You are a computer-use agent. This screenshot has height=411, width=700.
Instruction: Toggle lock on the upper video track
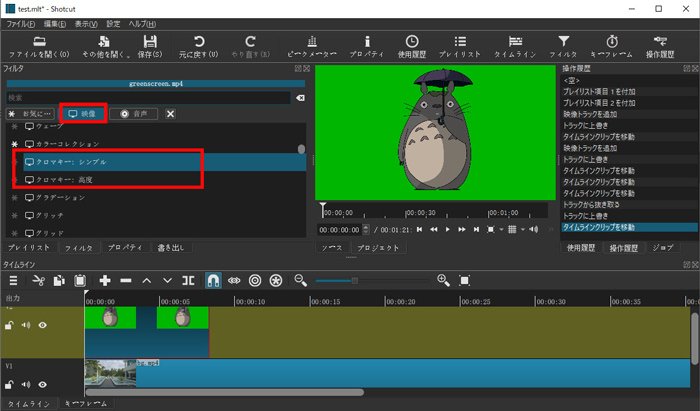tap(9, 325)
